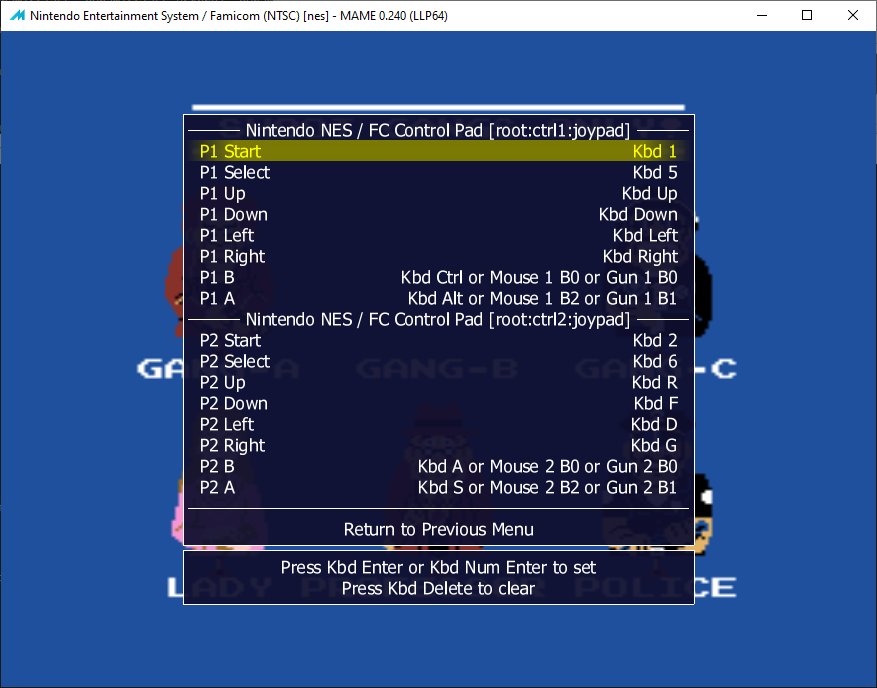
Task: Click the Kbd Right binding text
Action: (x=640, y=256)
